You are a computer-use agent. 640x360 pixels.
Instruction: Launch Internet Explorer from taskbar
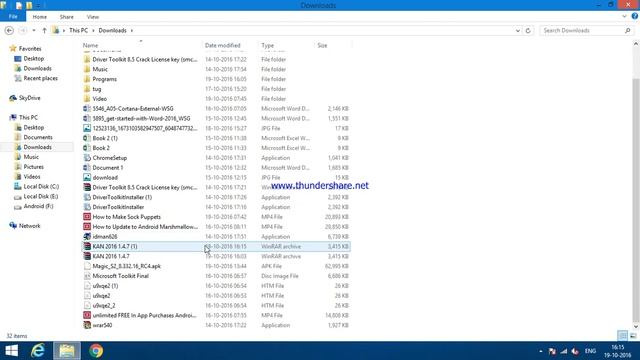[38, 351]
